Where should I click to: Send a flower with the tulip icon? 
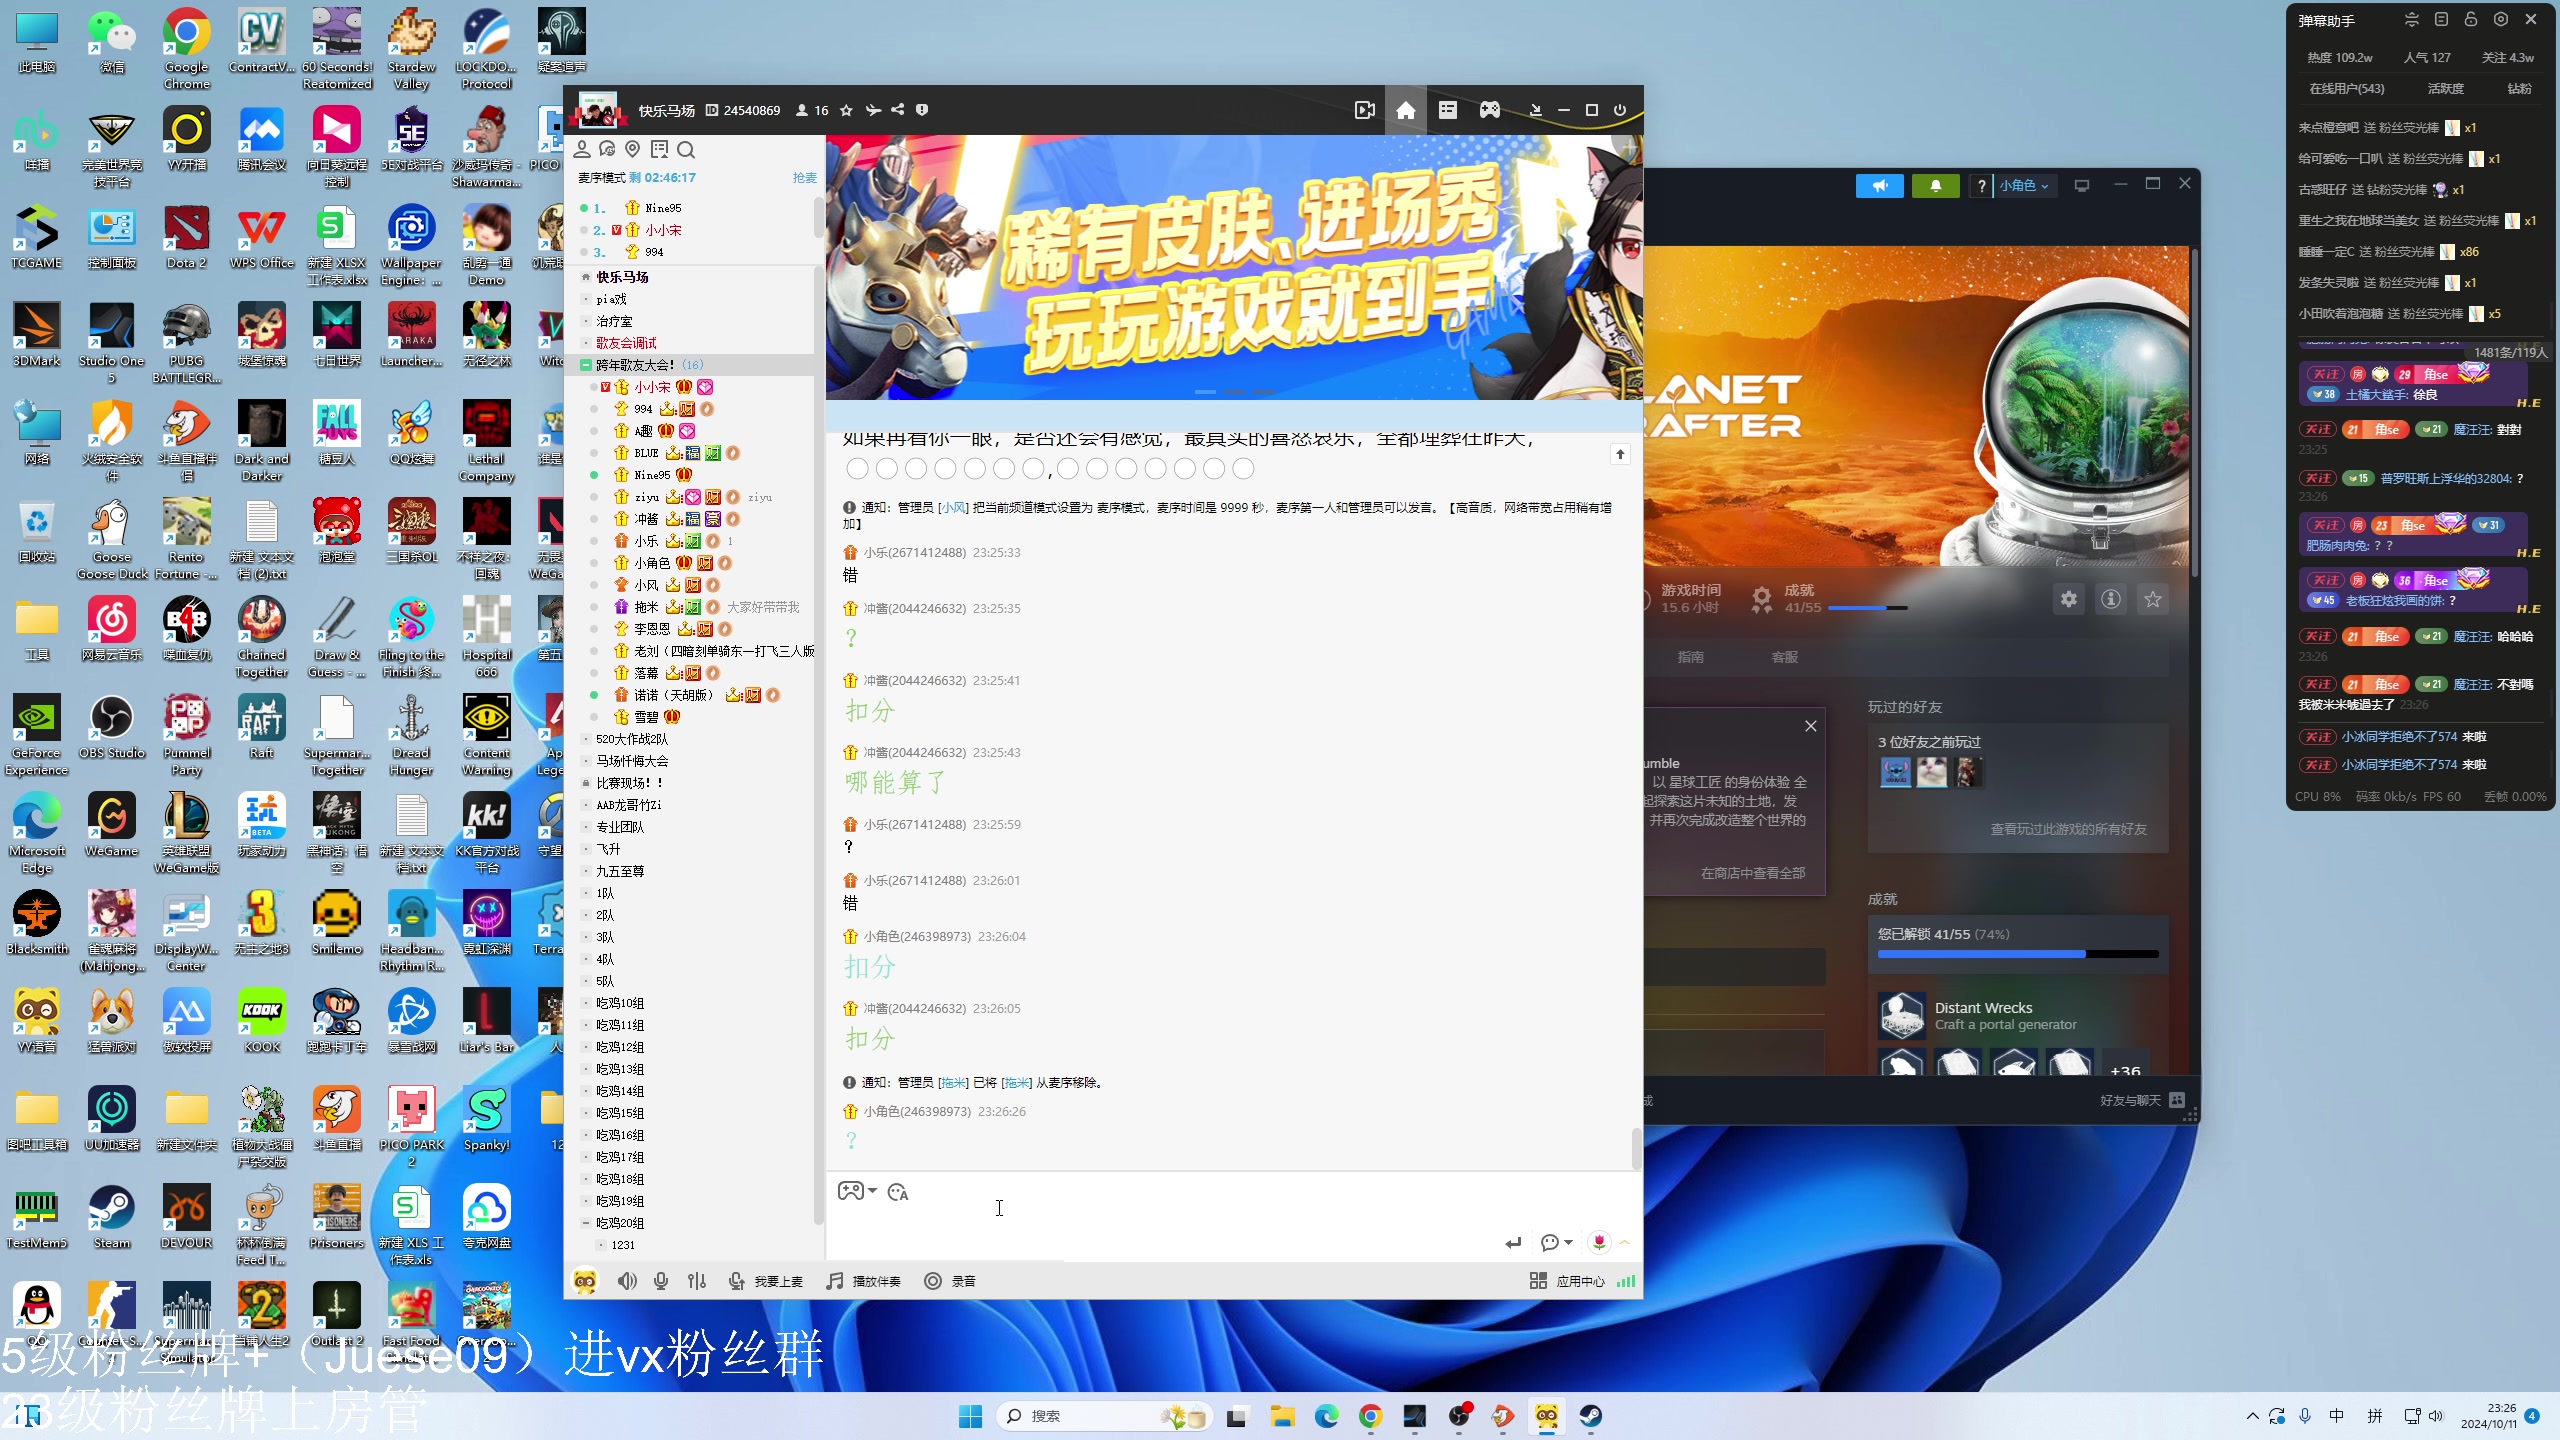click(1599, 1242)
